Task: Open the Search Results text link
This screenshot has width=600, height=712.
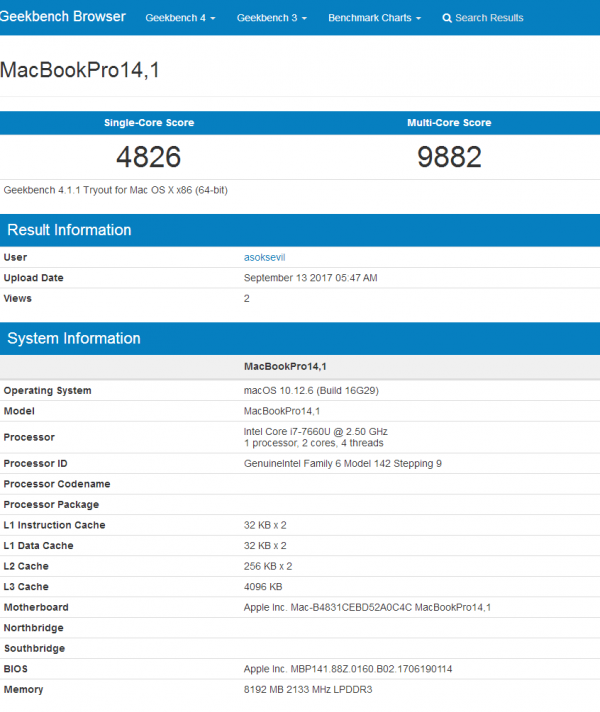Action: (x=489, y=18)
